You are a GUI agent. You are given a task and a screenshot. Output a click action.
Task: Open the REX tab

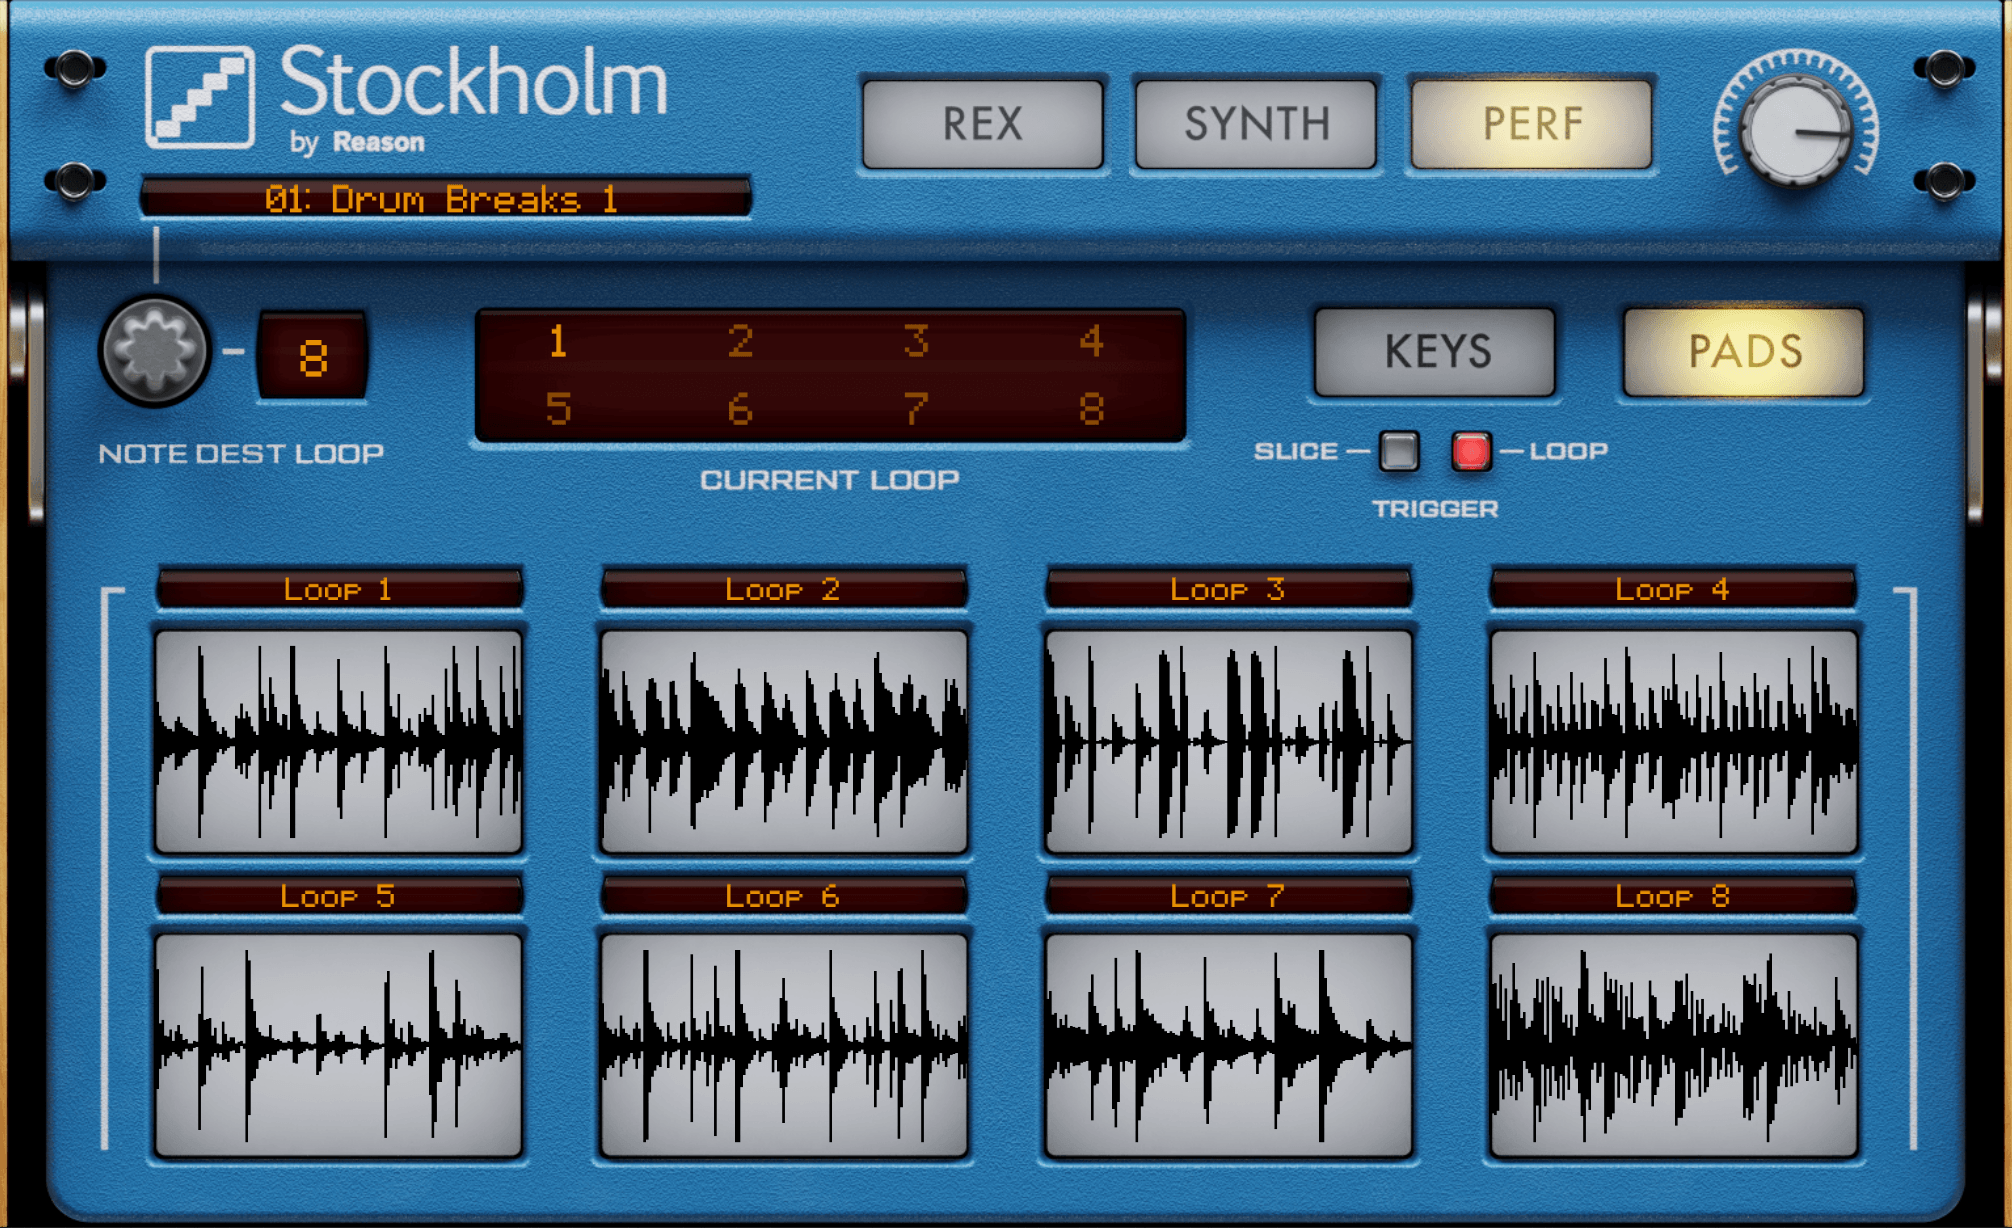point(982,124)
